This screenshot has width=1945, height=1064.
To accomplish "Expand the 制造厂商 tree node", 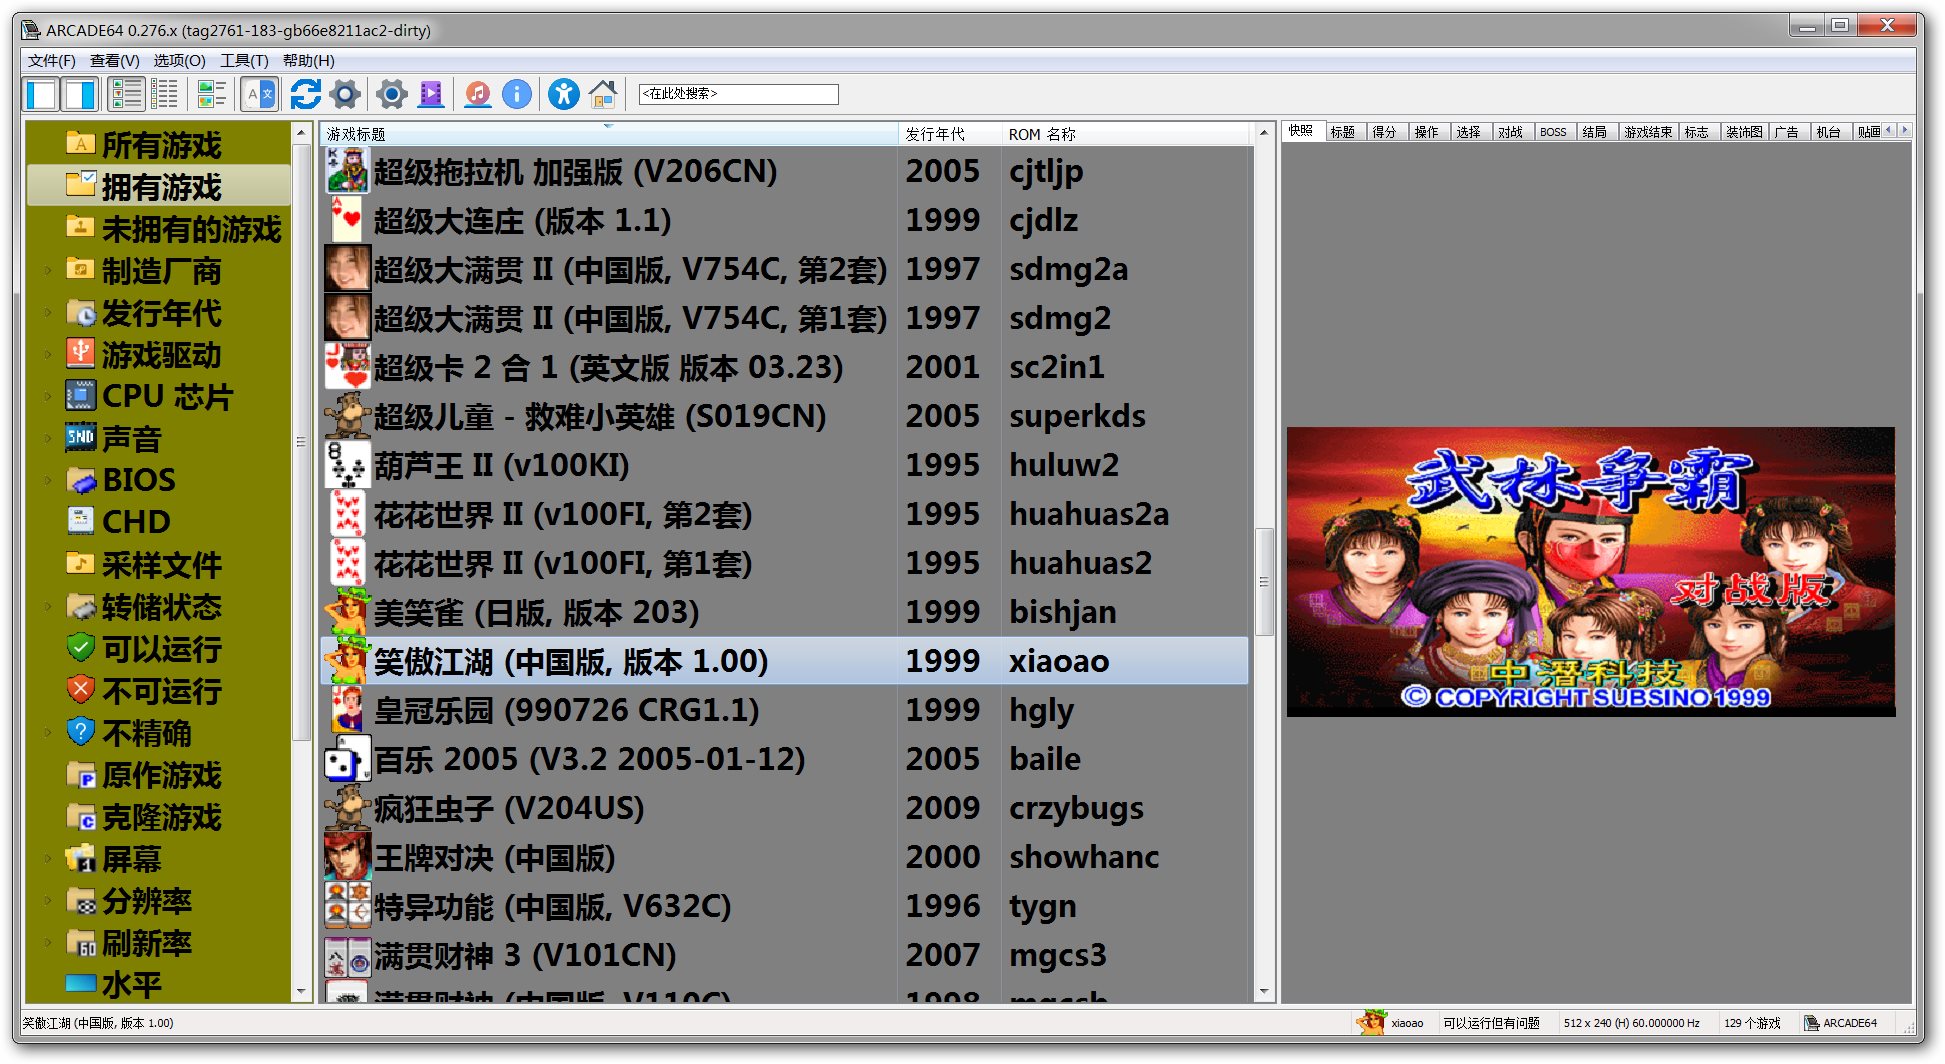I will (x=48, y=270).
